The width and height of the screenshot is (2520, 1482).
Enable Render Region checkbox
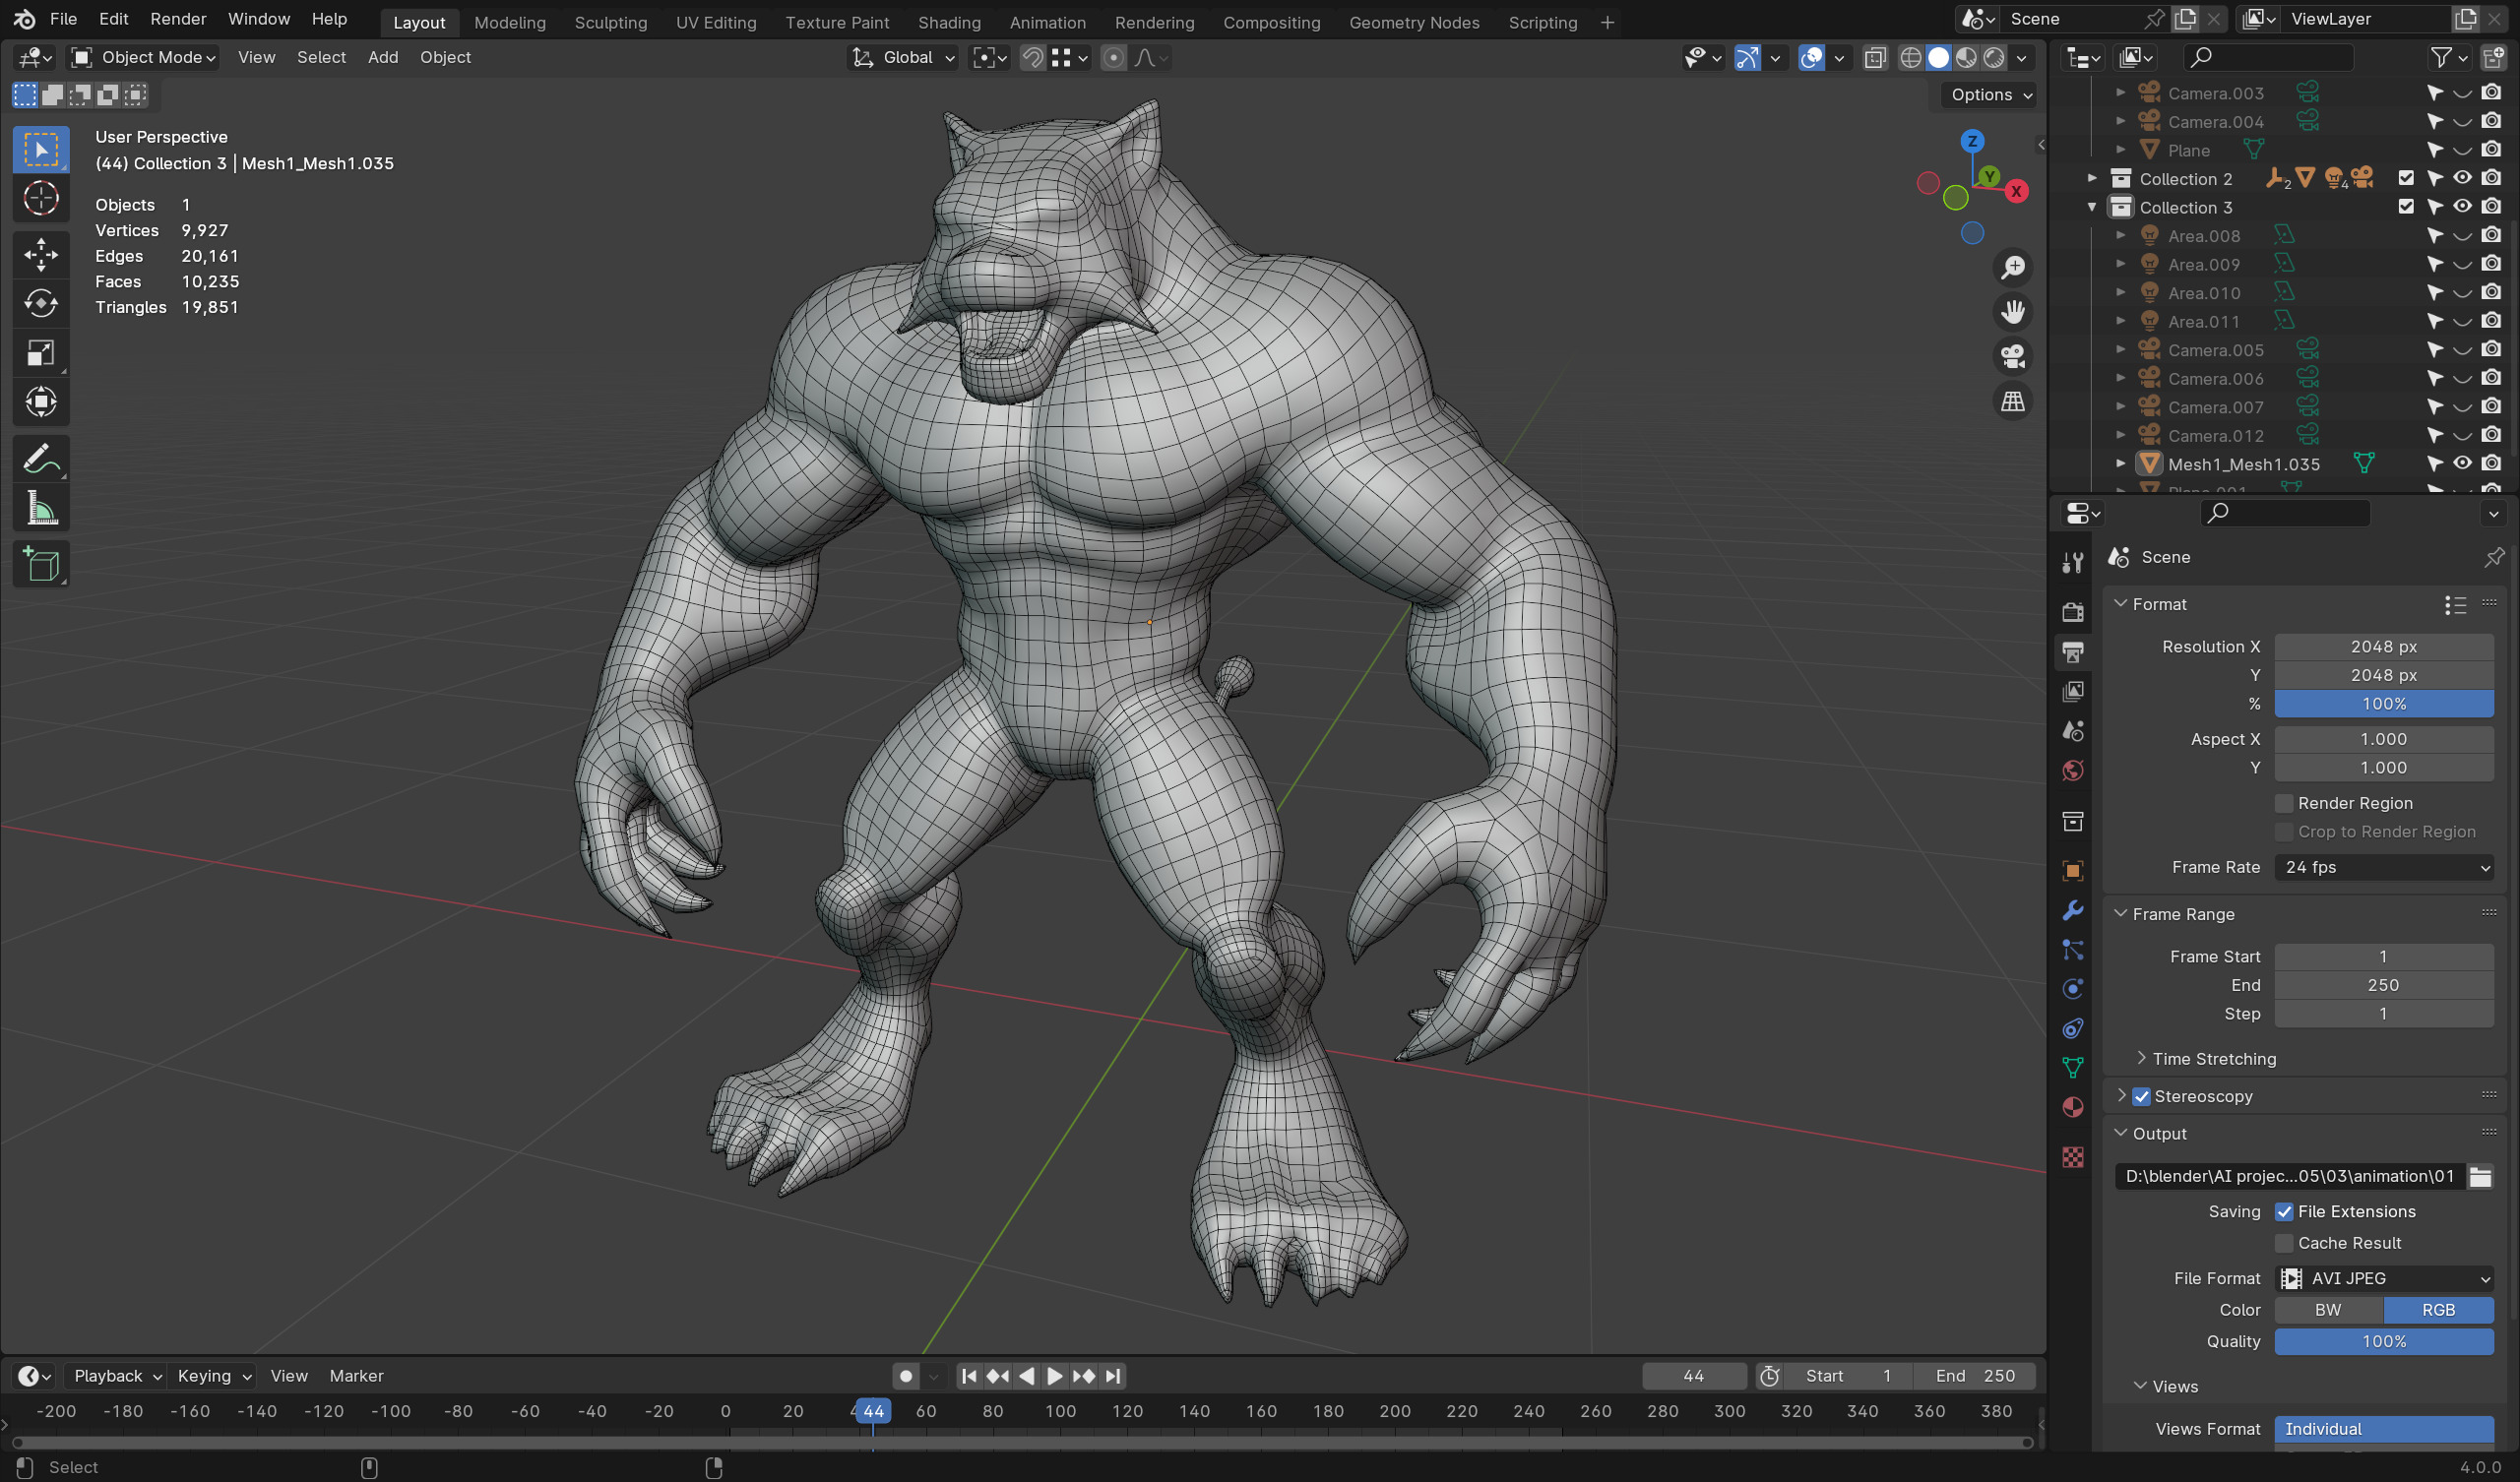pyautogui.click(x=2284, y=803)
